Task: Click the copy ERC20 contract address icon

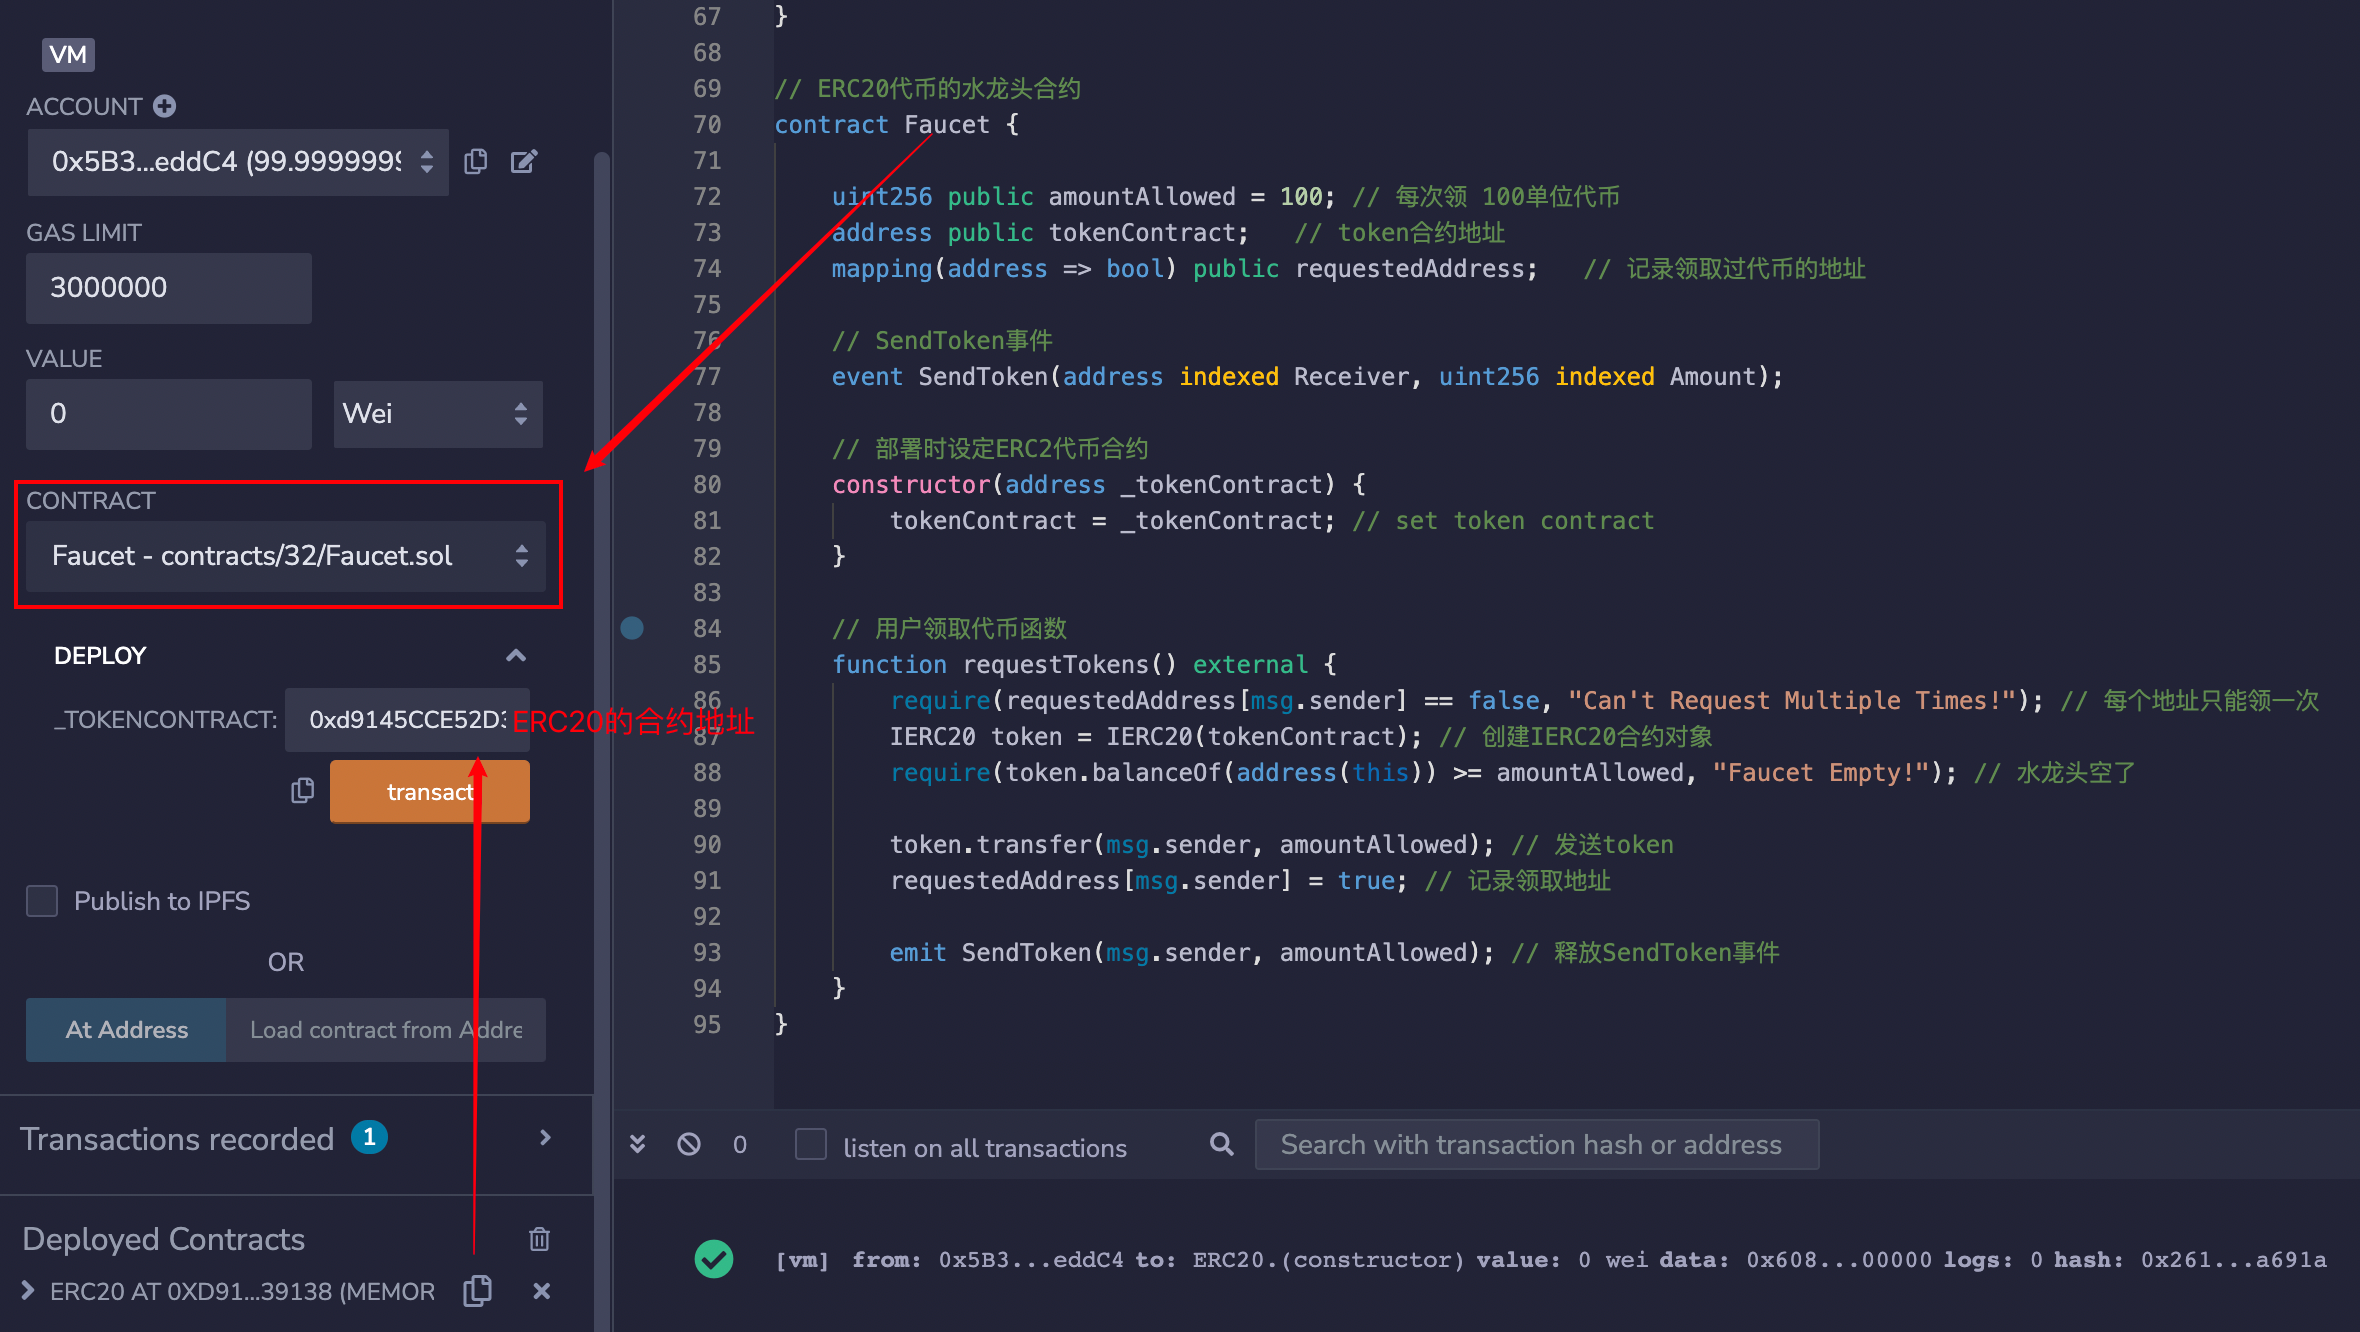Action: [481, 1291]
